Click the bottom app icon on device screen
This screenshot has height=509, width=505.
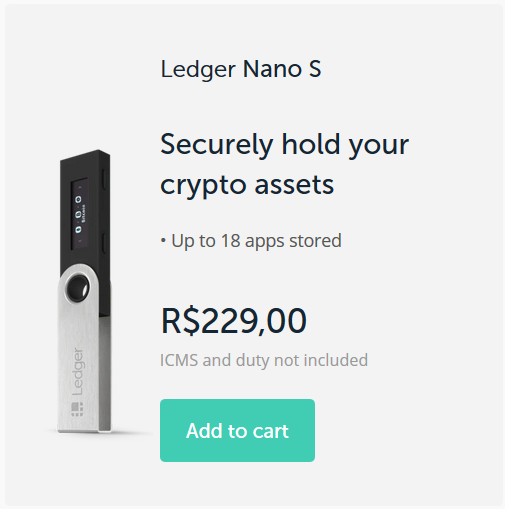click(78, 229)
